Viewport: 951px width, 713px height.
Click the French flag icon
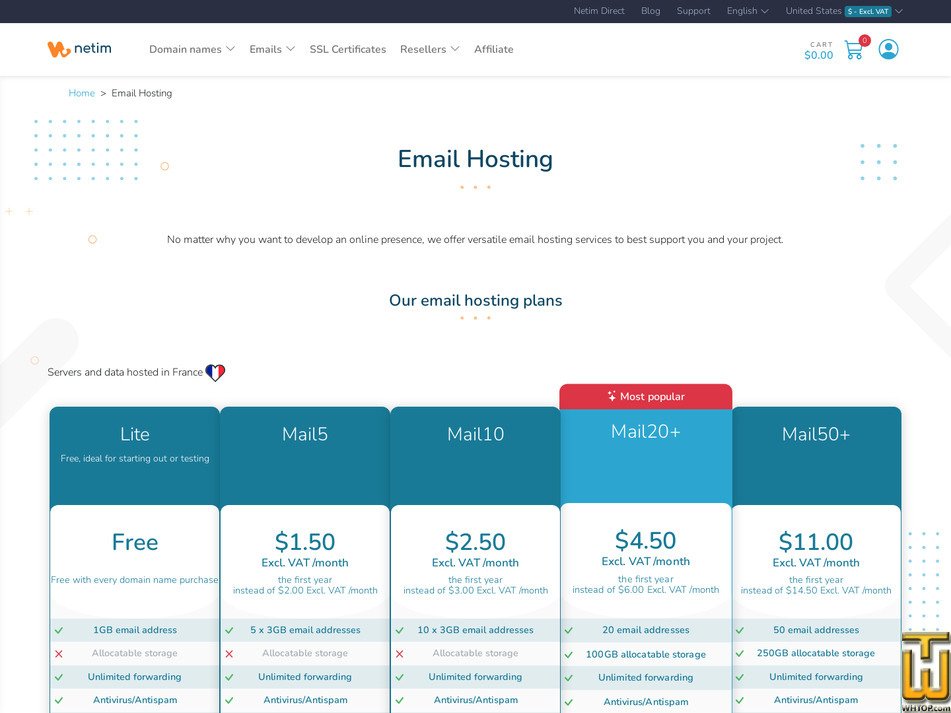(215, 373)
